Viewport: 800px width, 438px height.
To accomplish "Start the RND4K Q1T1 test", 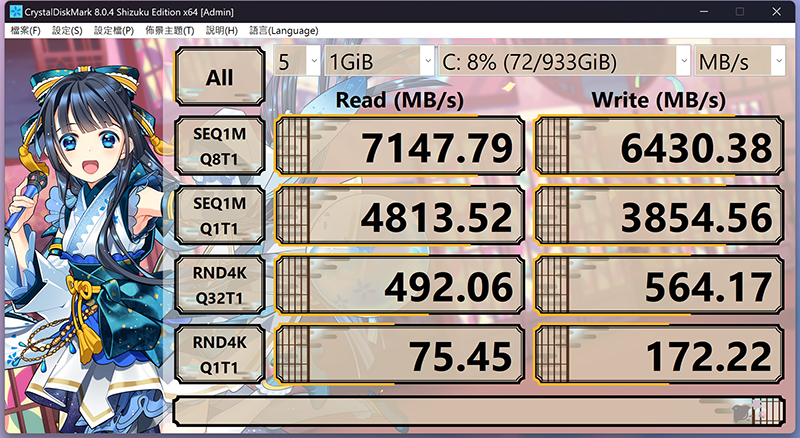I will (x=219, y=354).
